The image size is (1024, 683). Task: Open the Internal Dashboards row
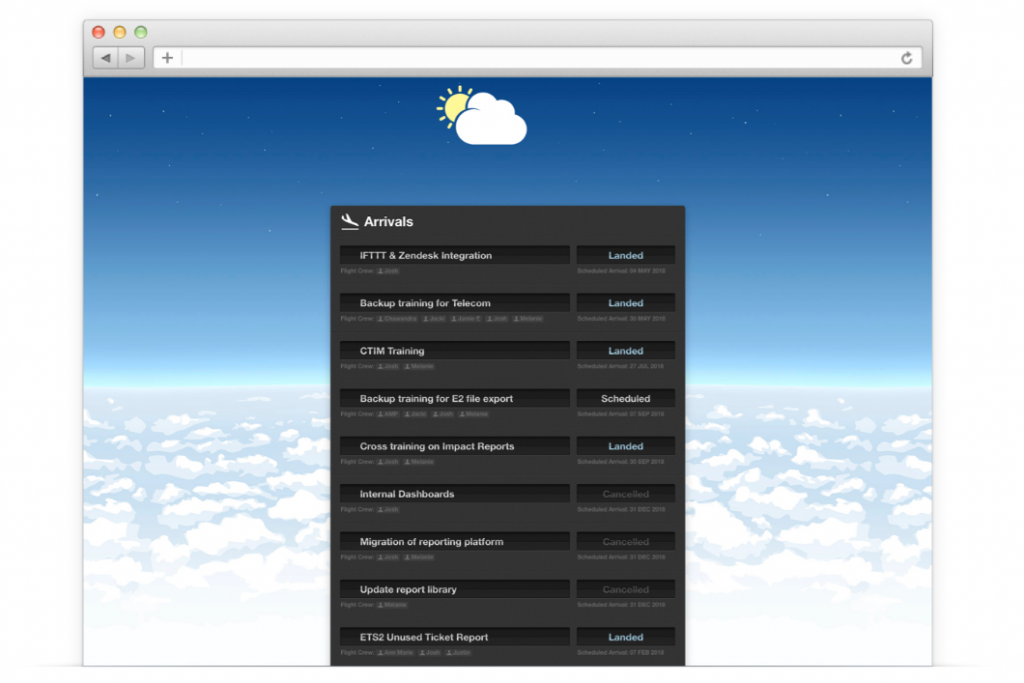click(455, 494)
